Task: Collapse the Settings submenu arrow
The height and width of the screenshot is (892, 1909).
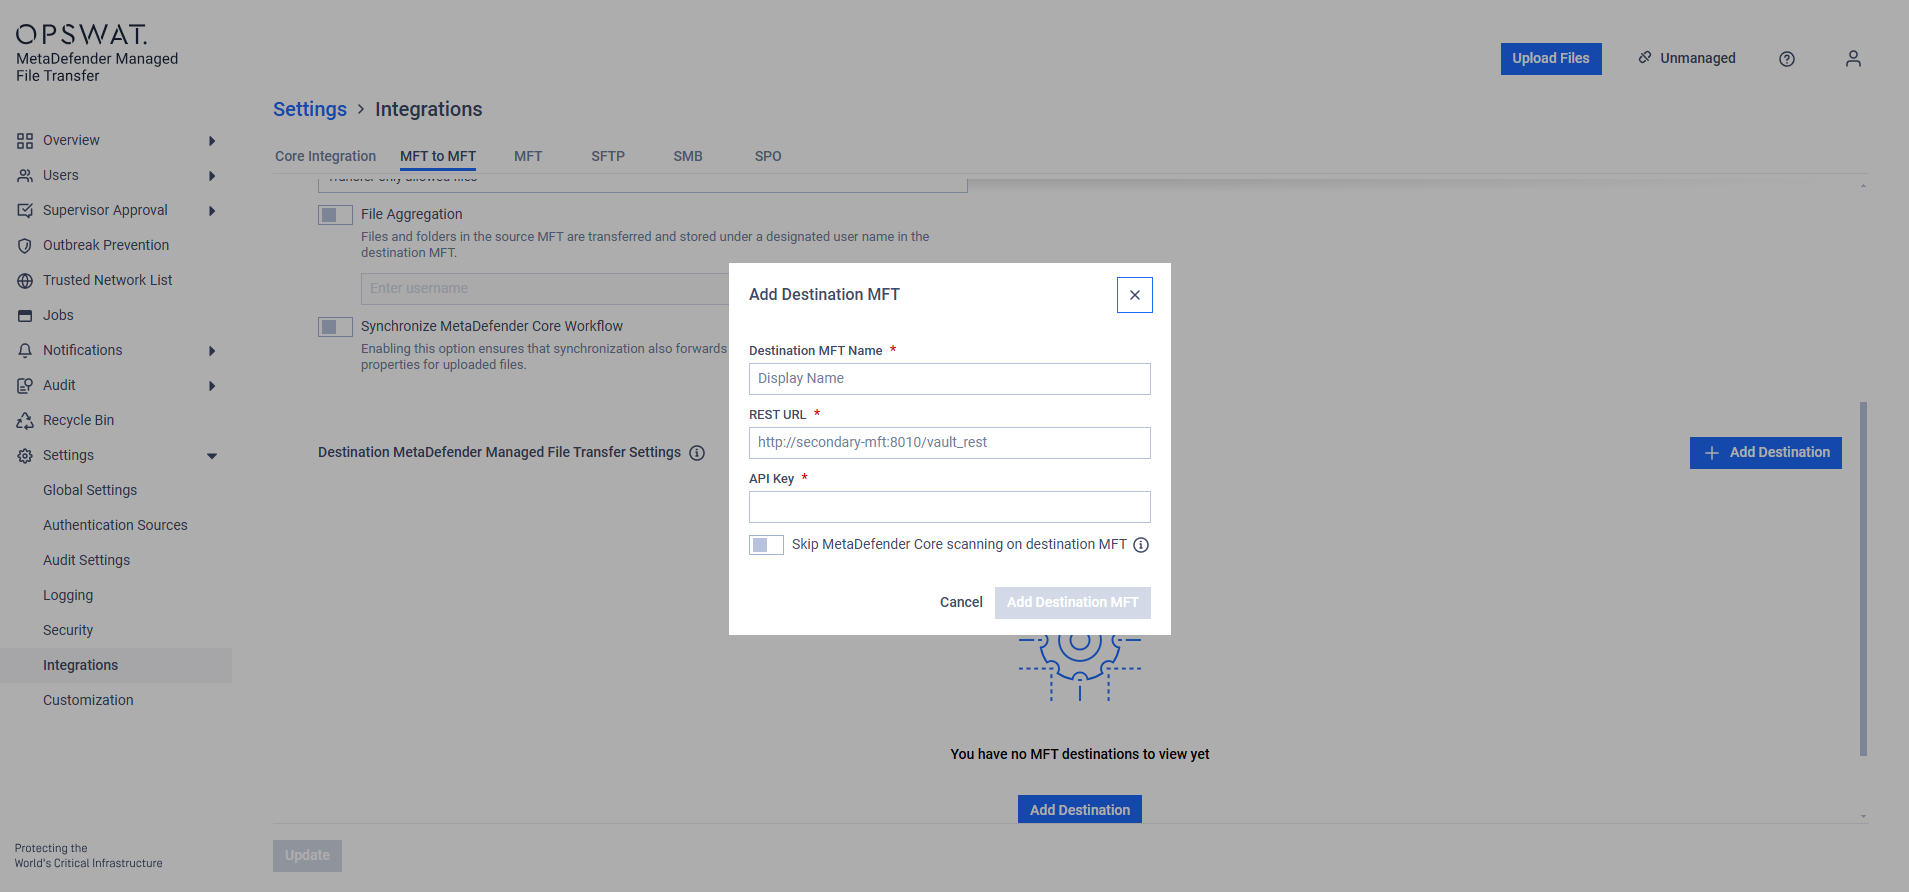Action: tap(212, 456)
